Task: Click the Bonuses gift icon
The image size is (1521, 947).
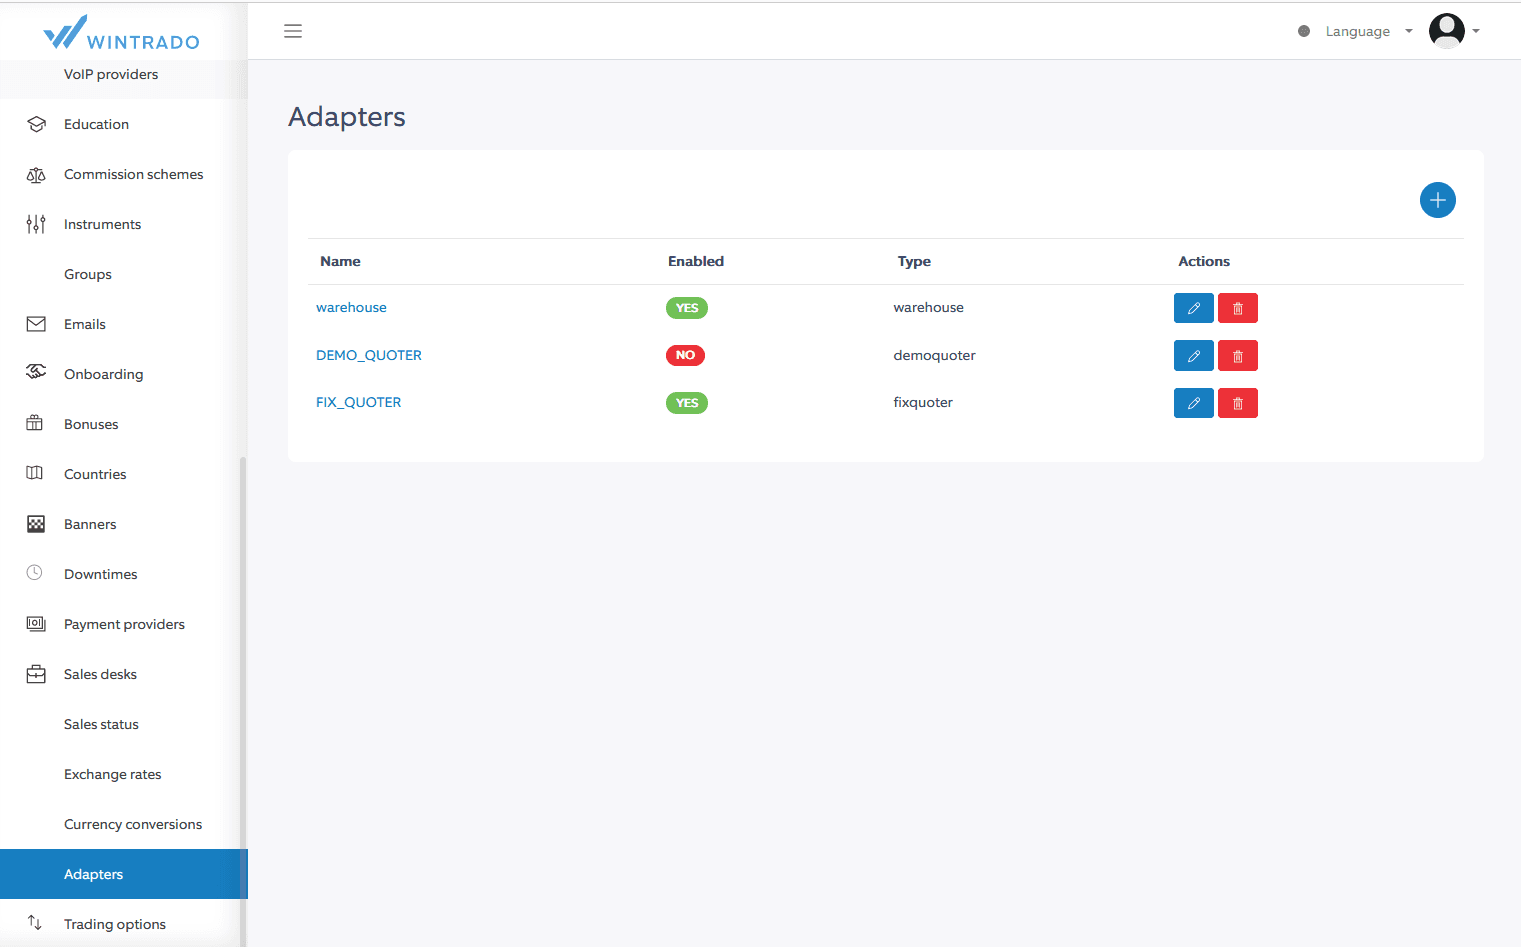Action: coord(35,423)
